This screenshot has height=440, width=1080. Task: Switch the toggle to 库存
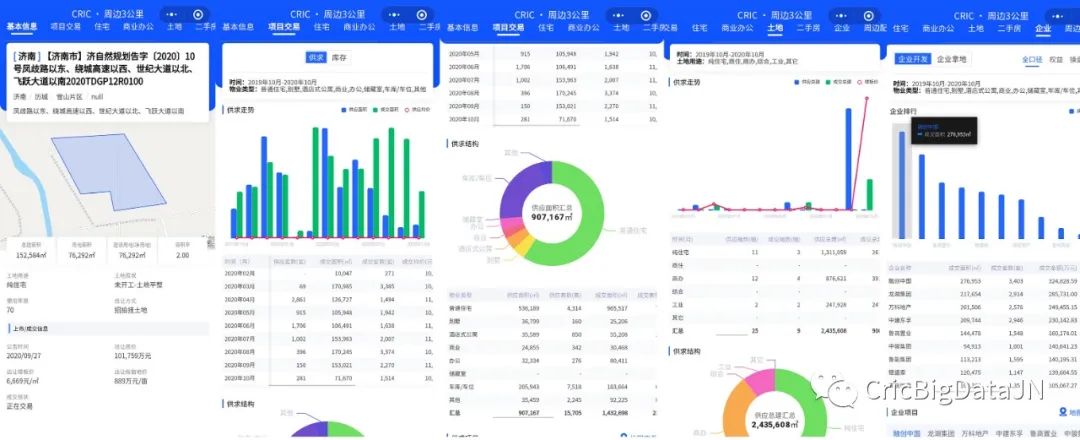pos(340,59)
